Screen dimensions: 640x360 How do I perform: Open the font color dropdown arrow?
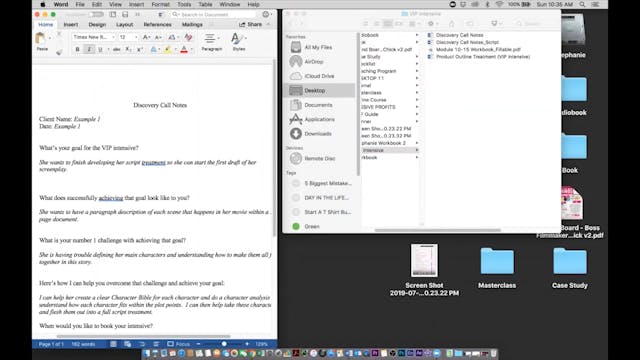click(191, 49)
